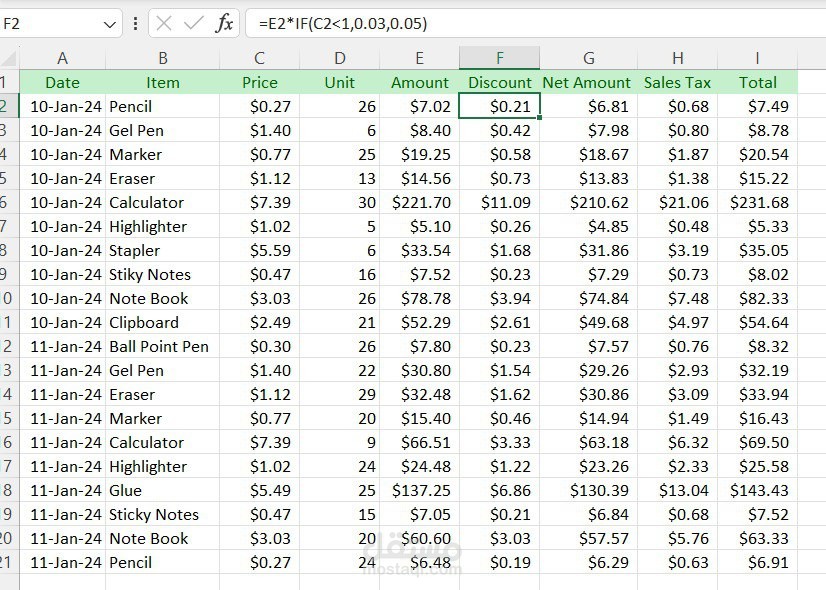826x590 pixels.
Task: Open the Name Box dropdown arrow
Action: pos(110,24)
